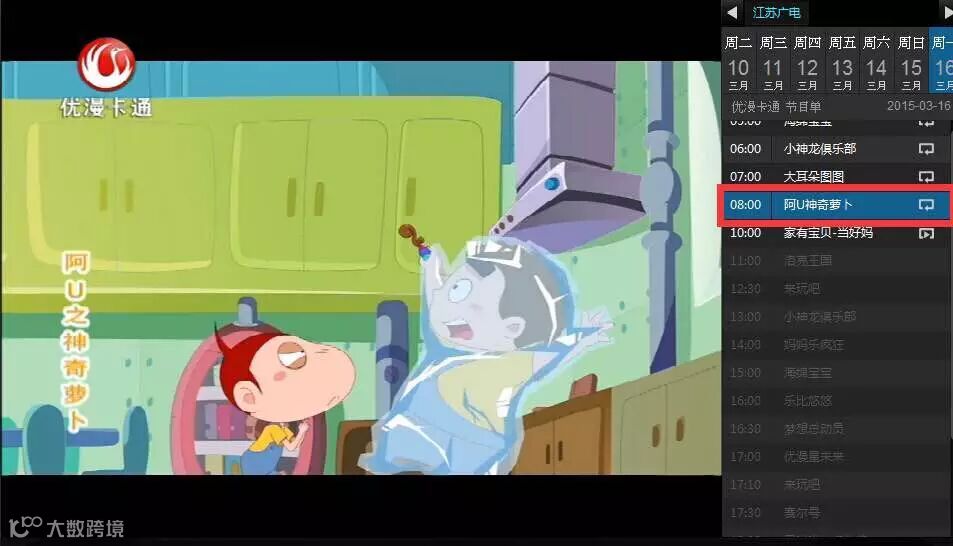This screenshot has height=546, width=953.
Task: Select the 08:00 阿U神奇萝卜 program row
Action: coord(836,205)
